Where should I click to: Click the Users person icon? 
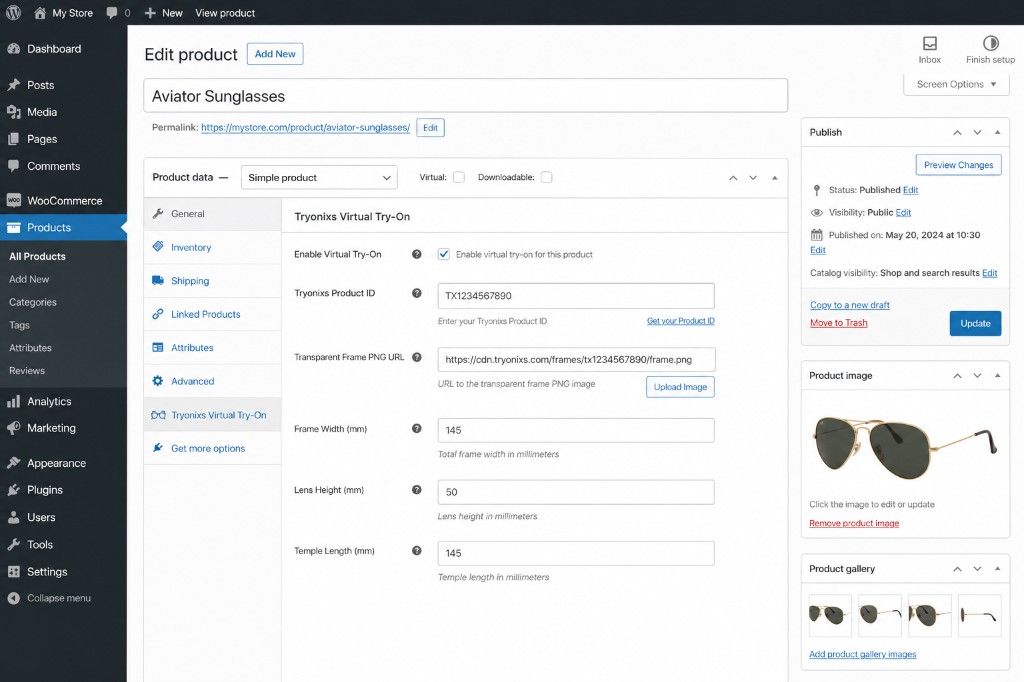click(x=14, y=517)
